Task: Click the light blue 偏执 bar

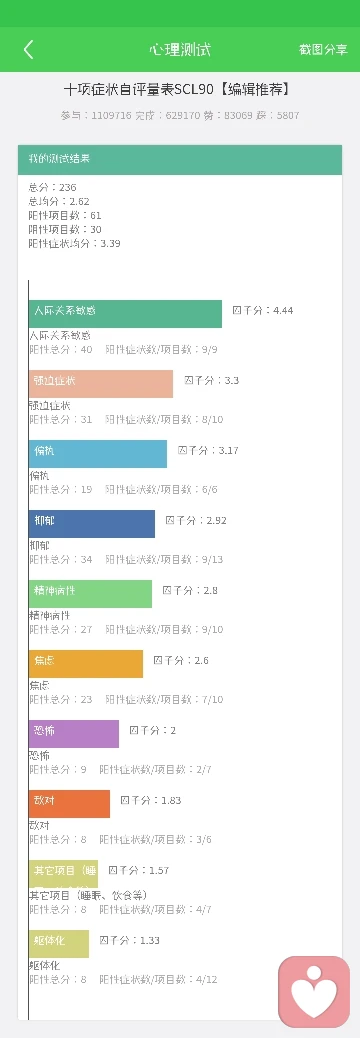Action: coord(98,454)
